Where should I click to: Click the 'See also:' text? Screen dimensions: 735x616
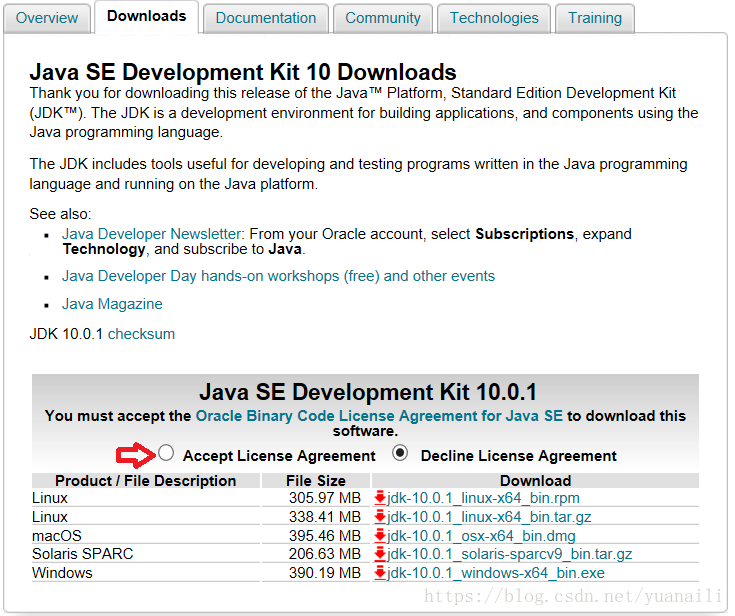click(x=60, y=214)
